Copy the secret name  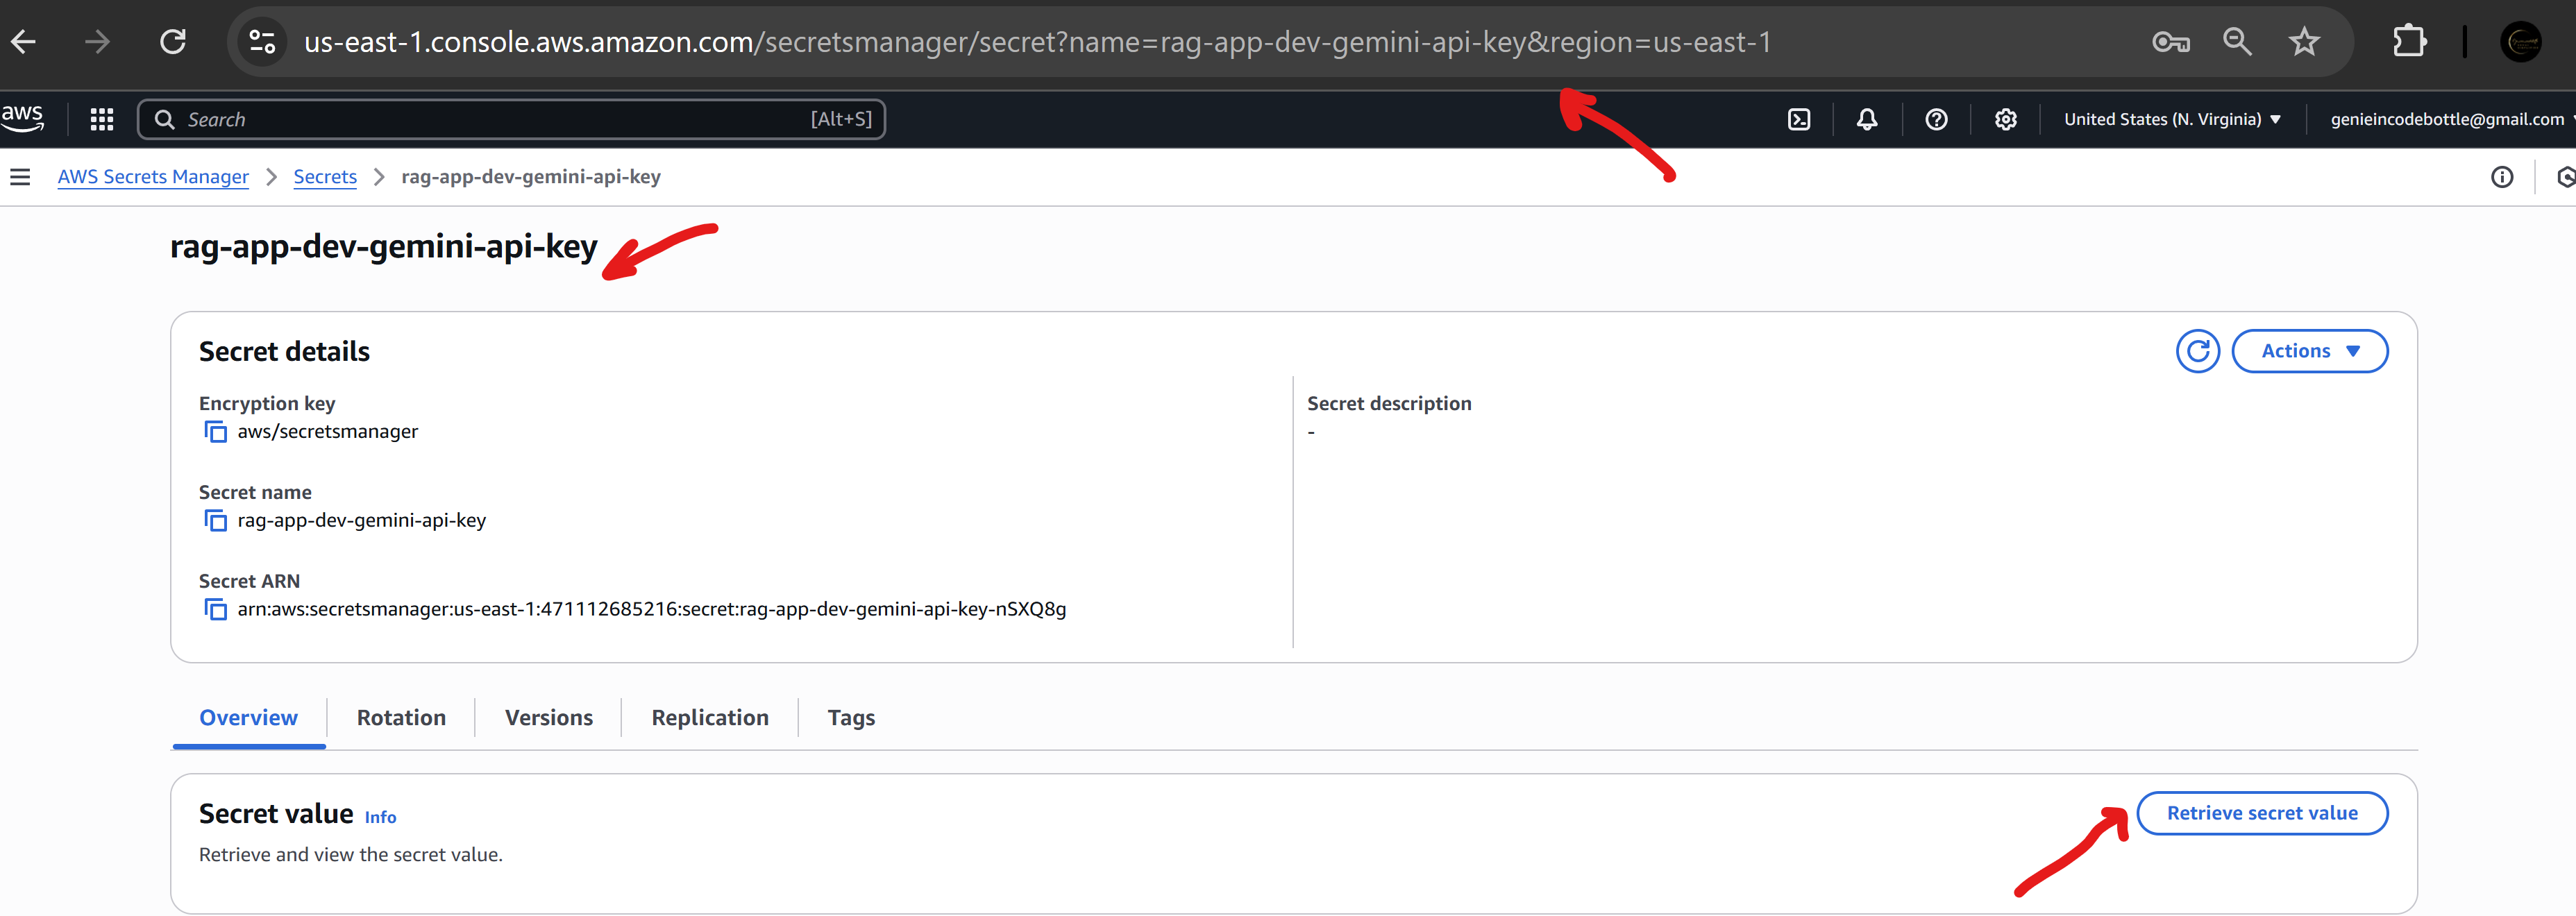point(215,521)
